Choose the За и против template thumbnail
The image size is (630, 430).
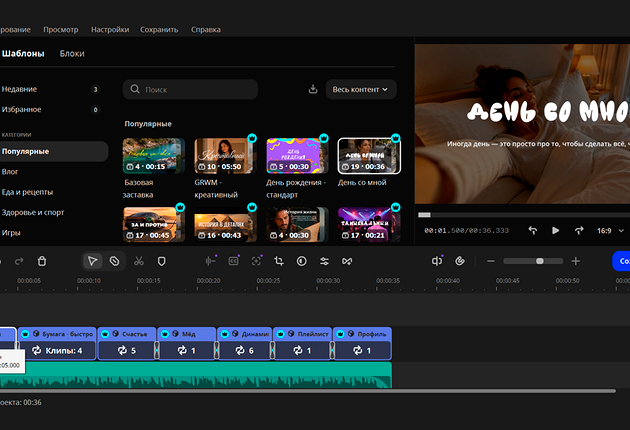pos(154,225)
